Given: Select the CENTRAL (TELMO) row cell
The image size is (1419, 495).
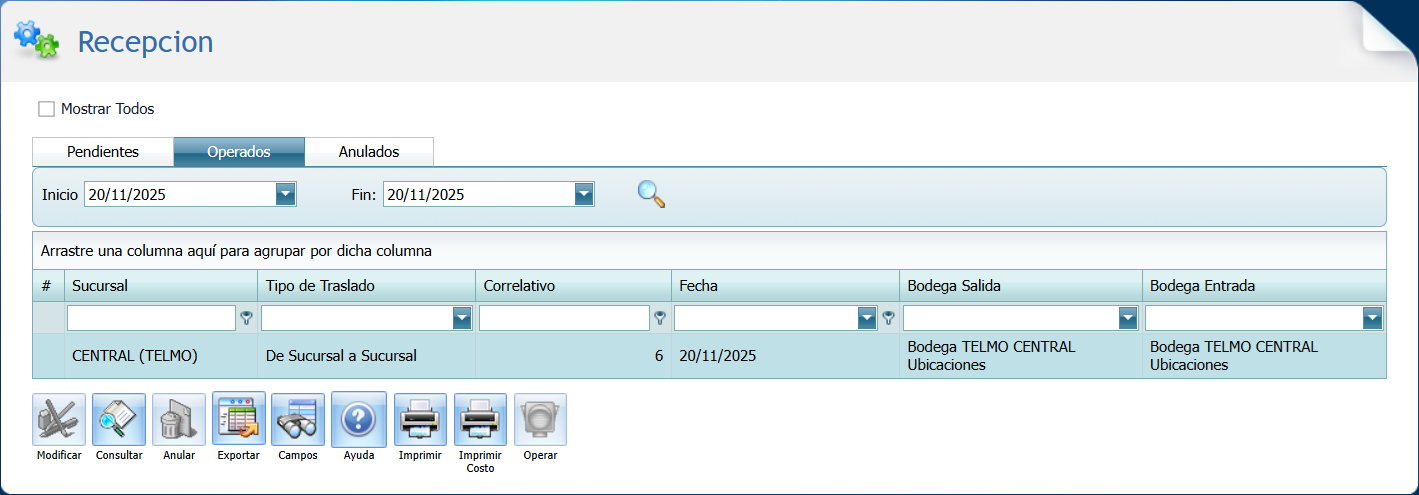Looking at the screenshot, I should [x=161, y=356].
